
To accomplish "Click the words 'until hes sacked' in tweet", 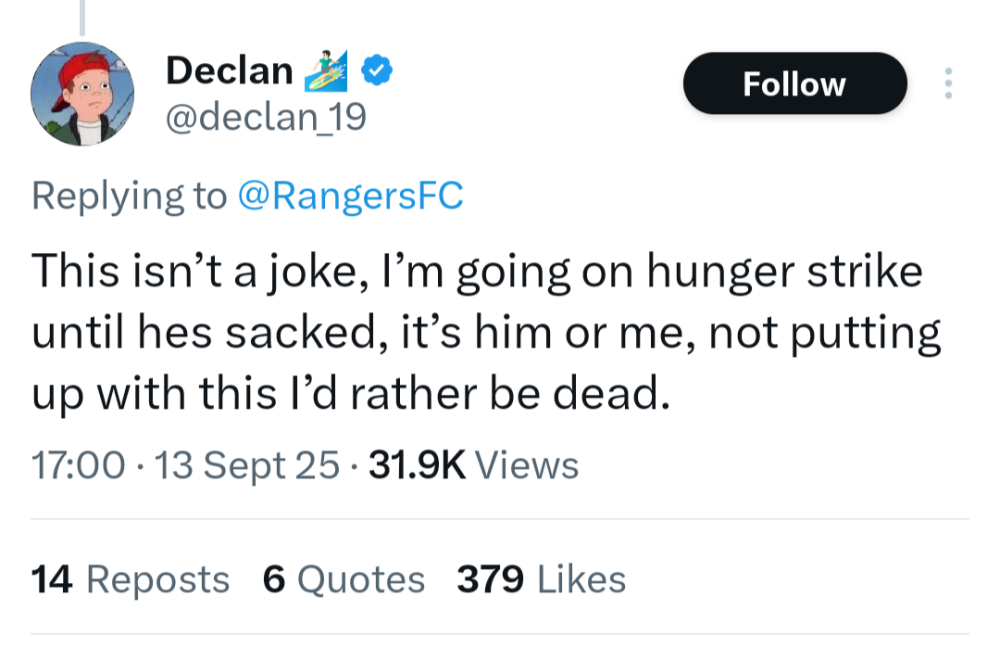I will click(205, 334).
